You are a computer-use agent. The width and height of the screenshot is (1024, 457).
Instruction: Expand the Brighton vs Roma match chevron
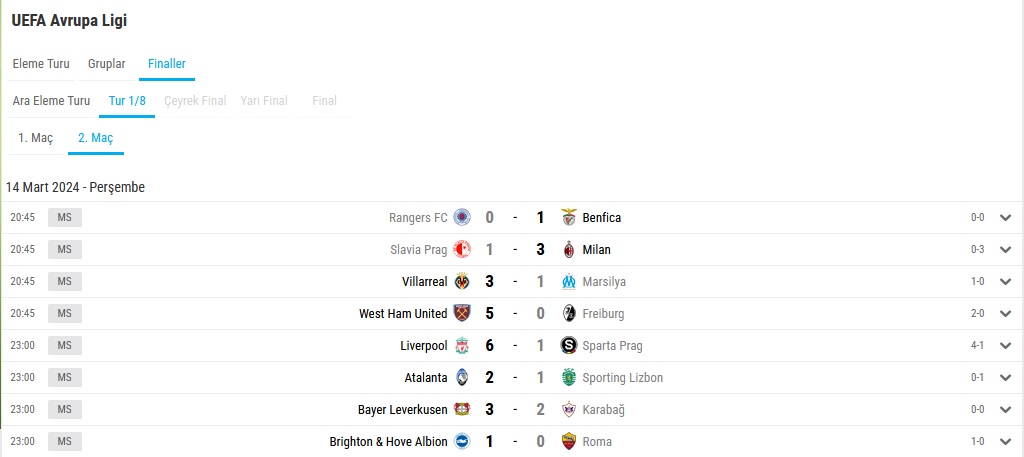(1005, 441)
